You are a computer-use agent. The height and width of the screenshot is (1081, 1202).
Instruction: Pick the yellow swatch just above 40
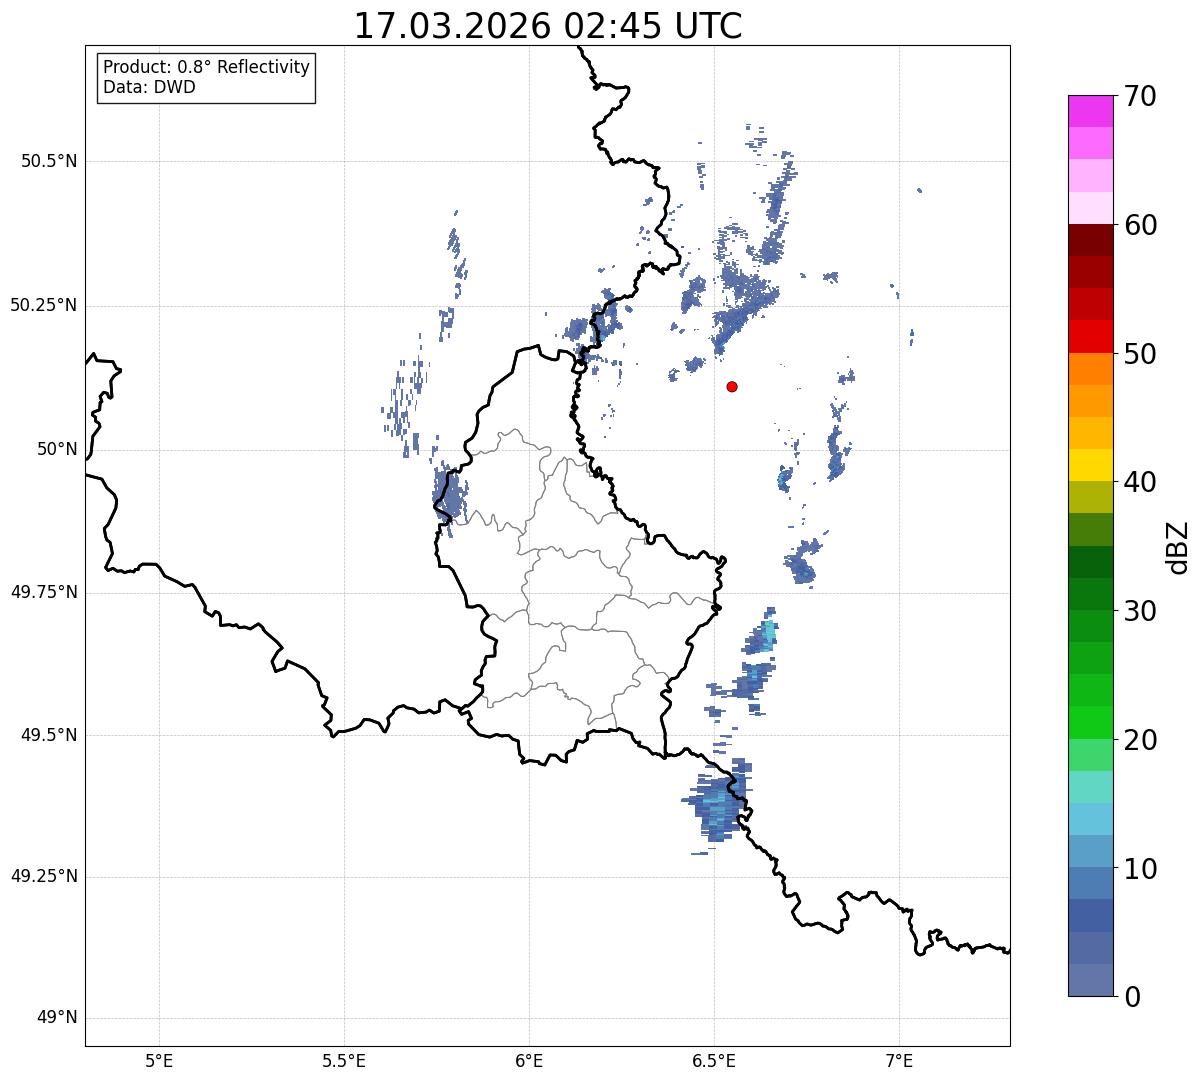(x=1090, y=465)
